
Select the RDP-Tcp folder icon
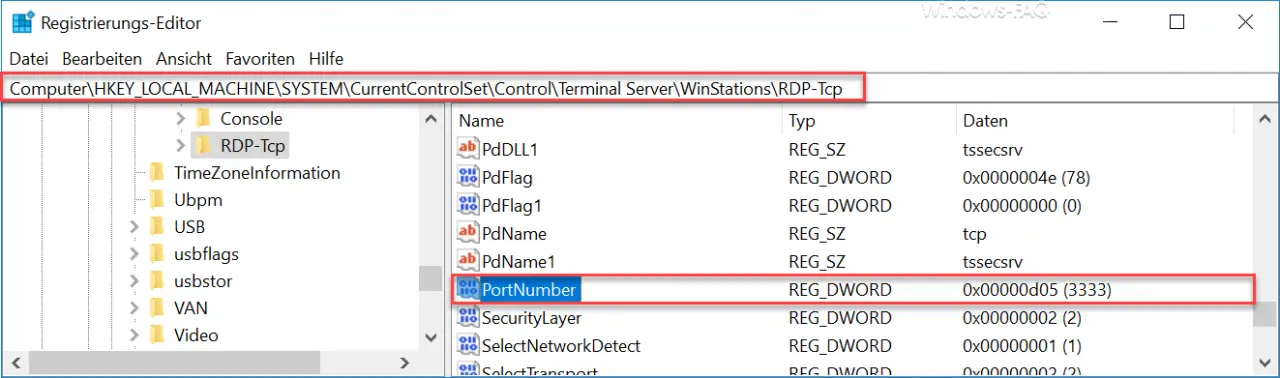coord(202,146)
